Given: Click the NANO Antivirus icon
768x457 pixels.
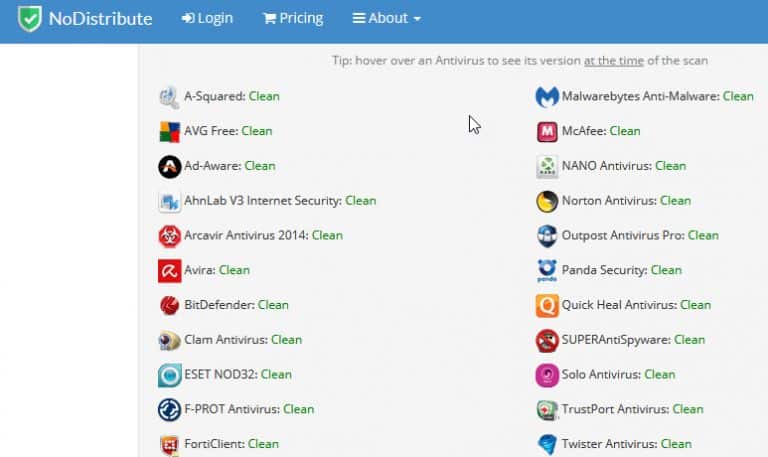Looking at the screenshot, I should [x=547, y=166].
